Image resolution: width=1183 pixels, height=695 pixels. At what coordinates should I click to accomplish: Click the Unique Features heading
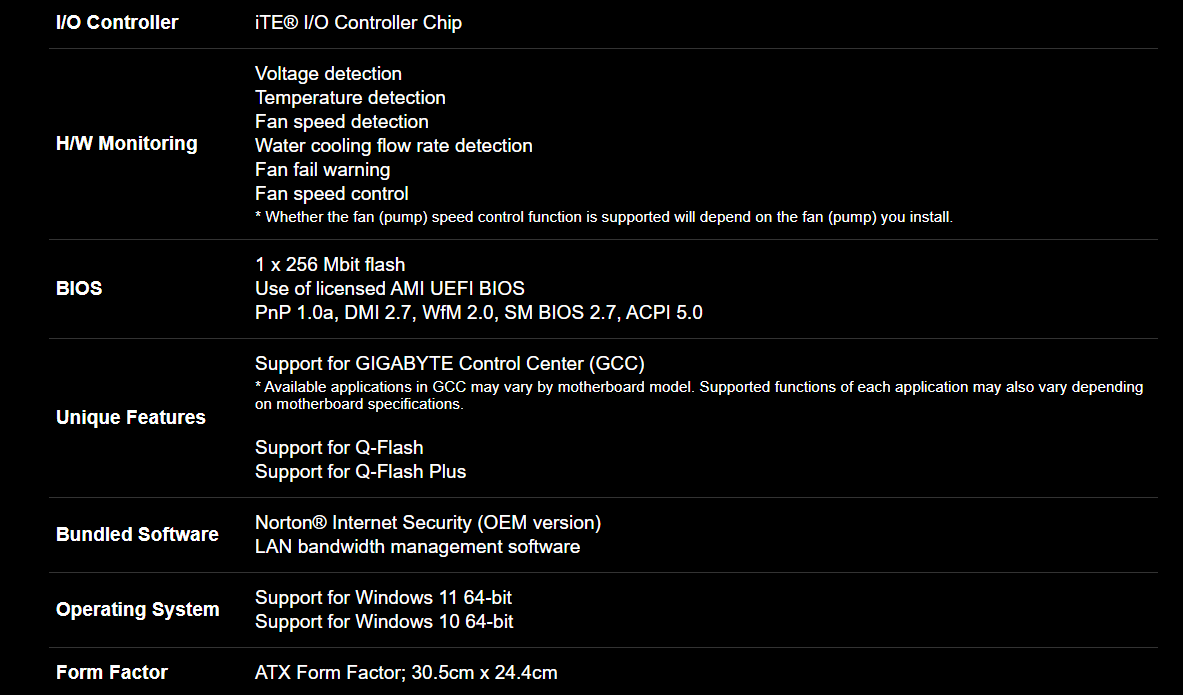[131, 417]
